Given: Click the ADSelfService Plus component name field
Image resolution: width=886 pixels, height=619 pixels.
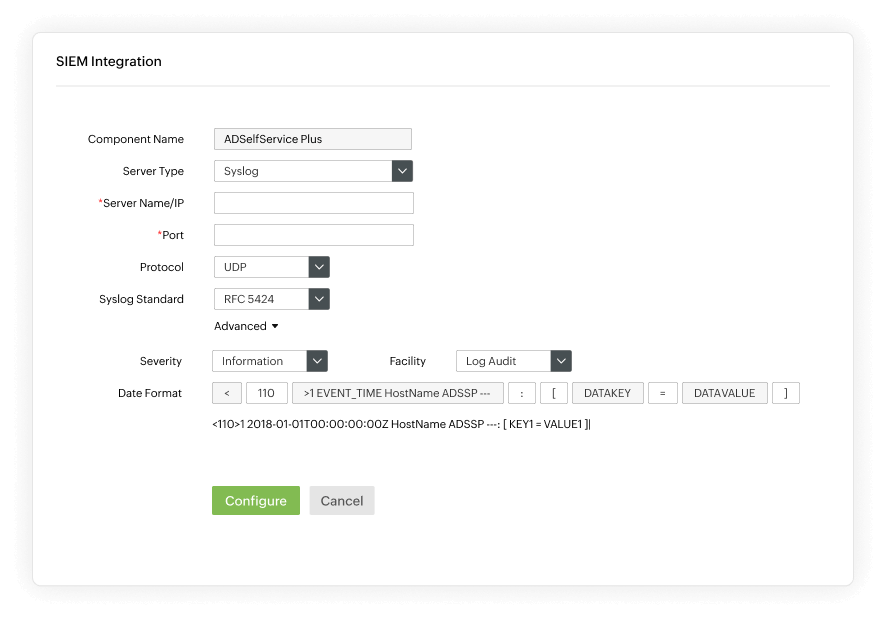Looking at the screenshot, I should [x=313, y=138].
